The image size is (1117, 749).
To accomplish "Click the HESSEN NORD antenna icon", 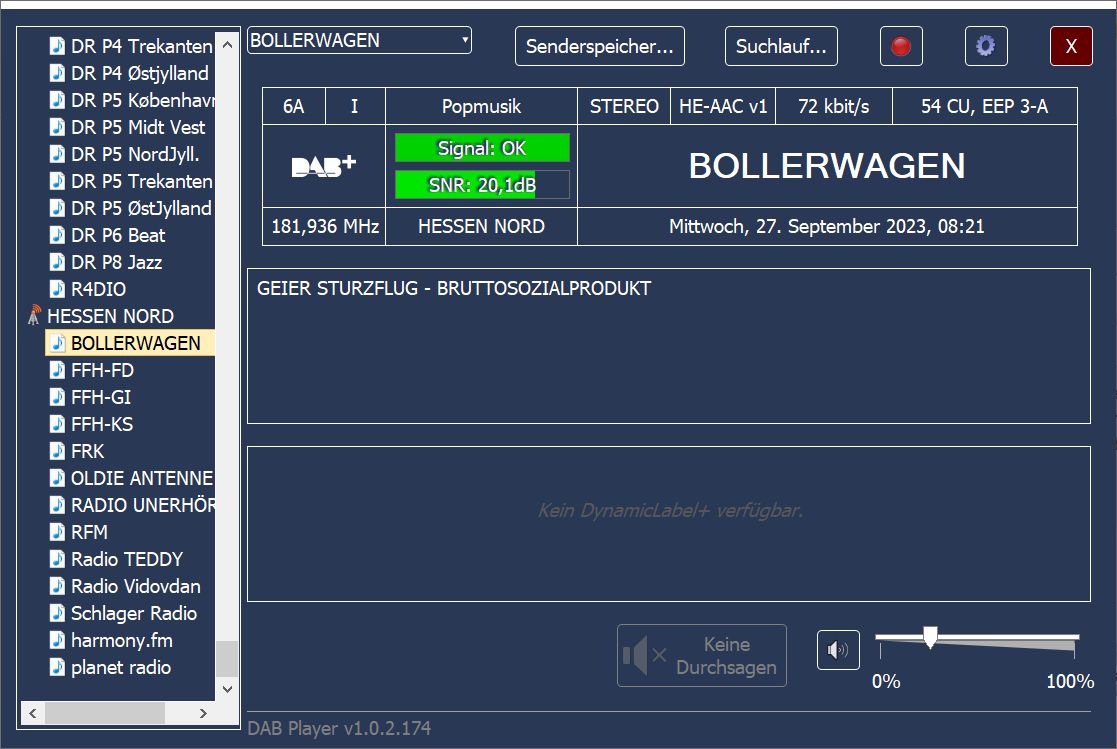I will point(35,316).
